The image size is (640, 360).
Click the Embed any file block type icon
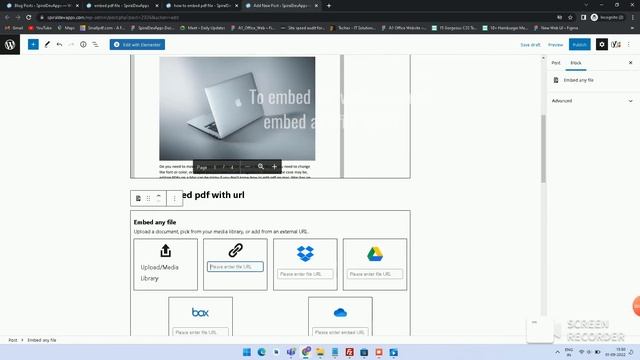tap(138, 198)
